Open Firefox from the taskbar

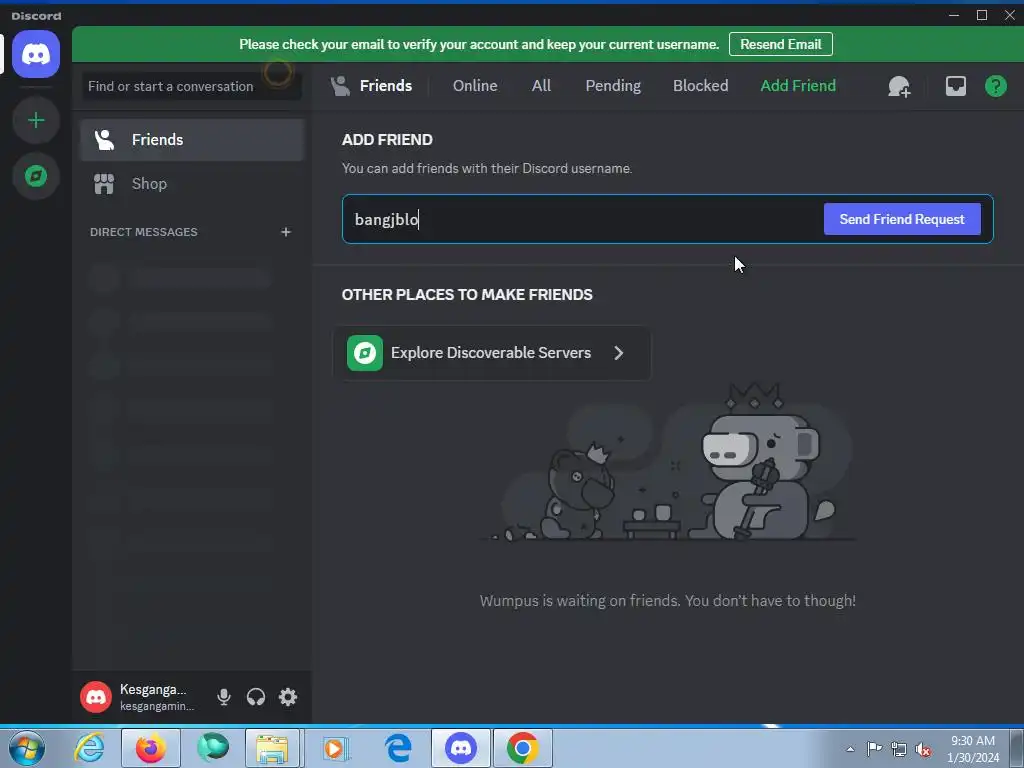pos(150,748)
